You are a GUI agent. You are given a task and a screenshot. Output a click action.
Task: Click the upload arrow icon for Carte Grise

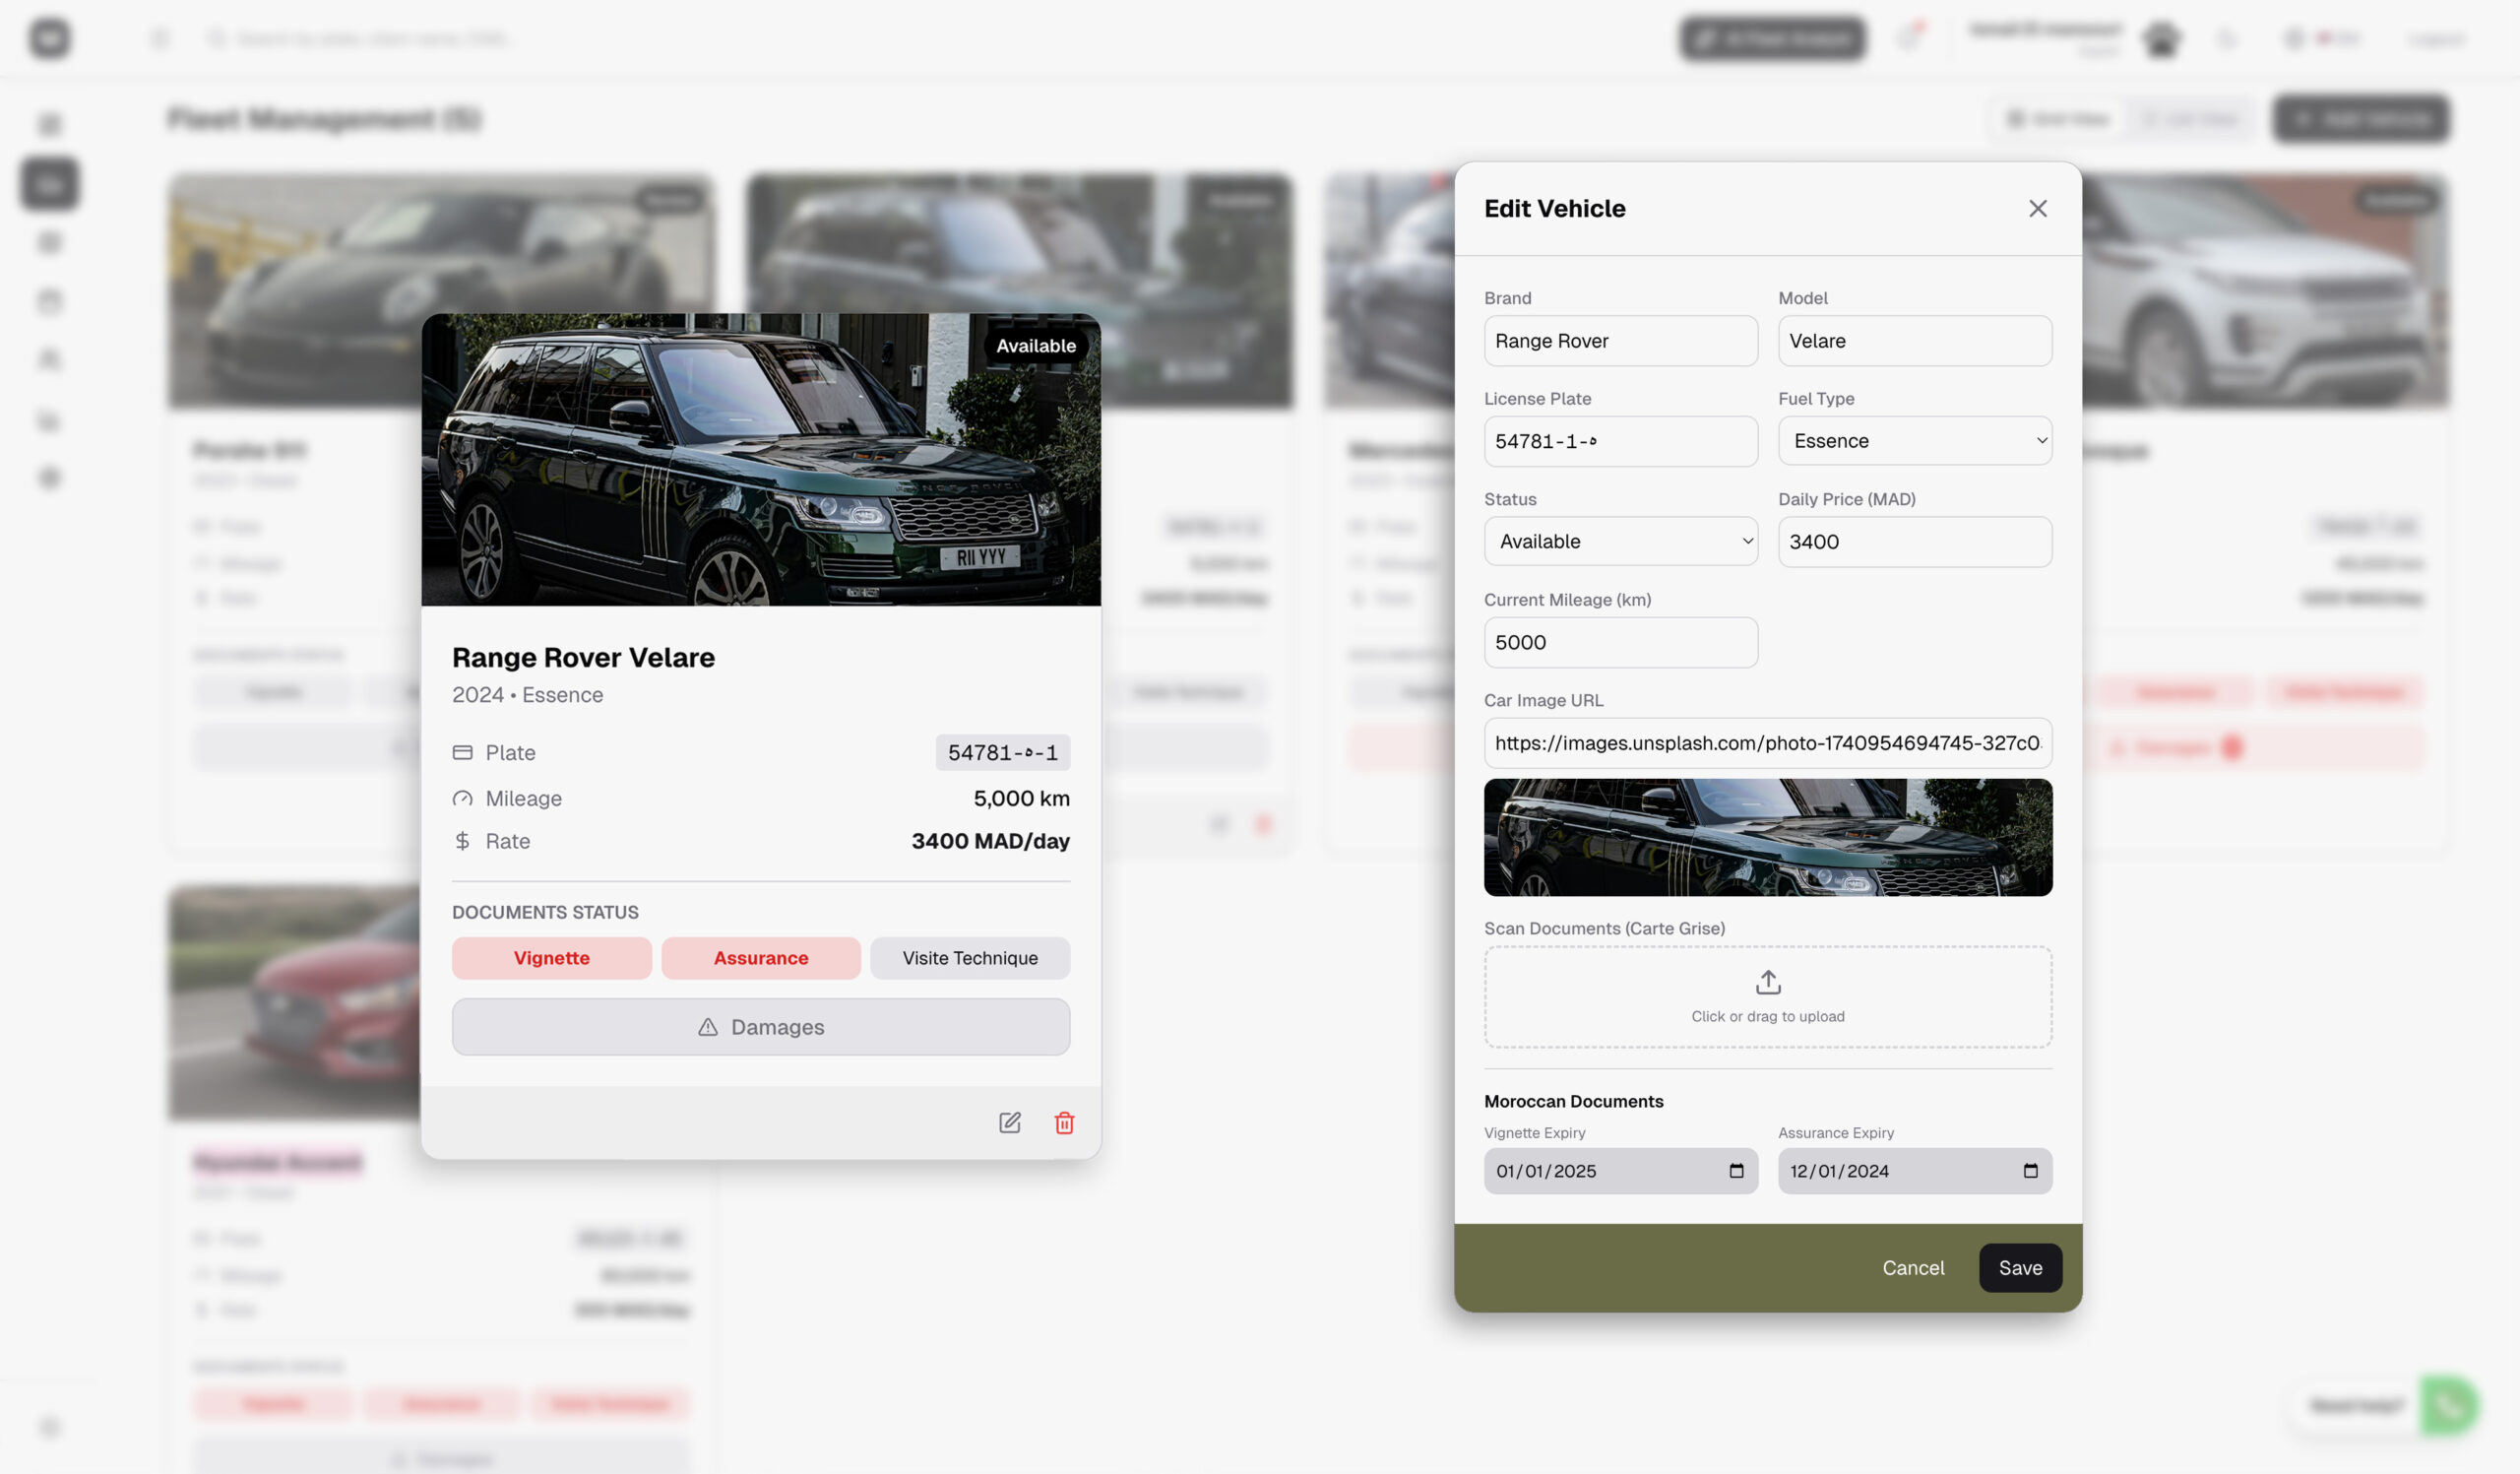1767,982
